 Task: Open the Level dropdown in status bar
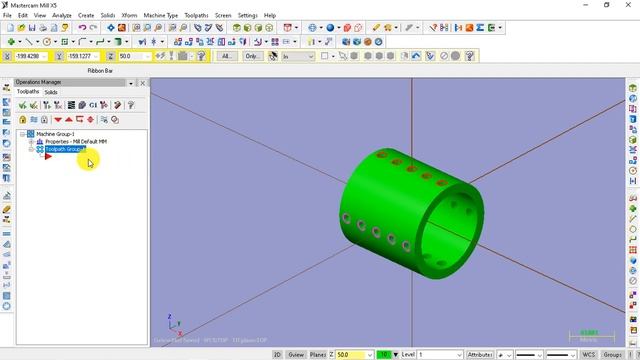pyautogui.click(x=459, y=355)
